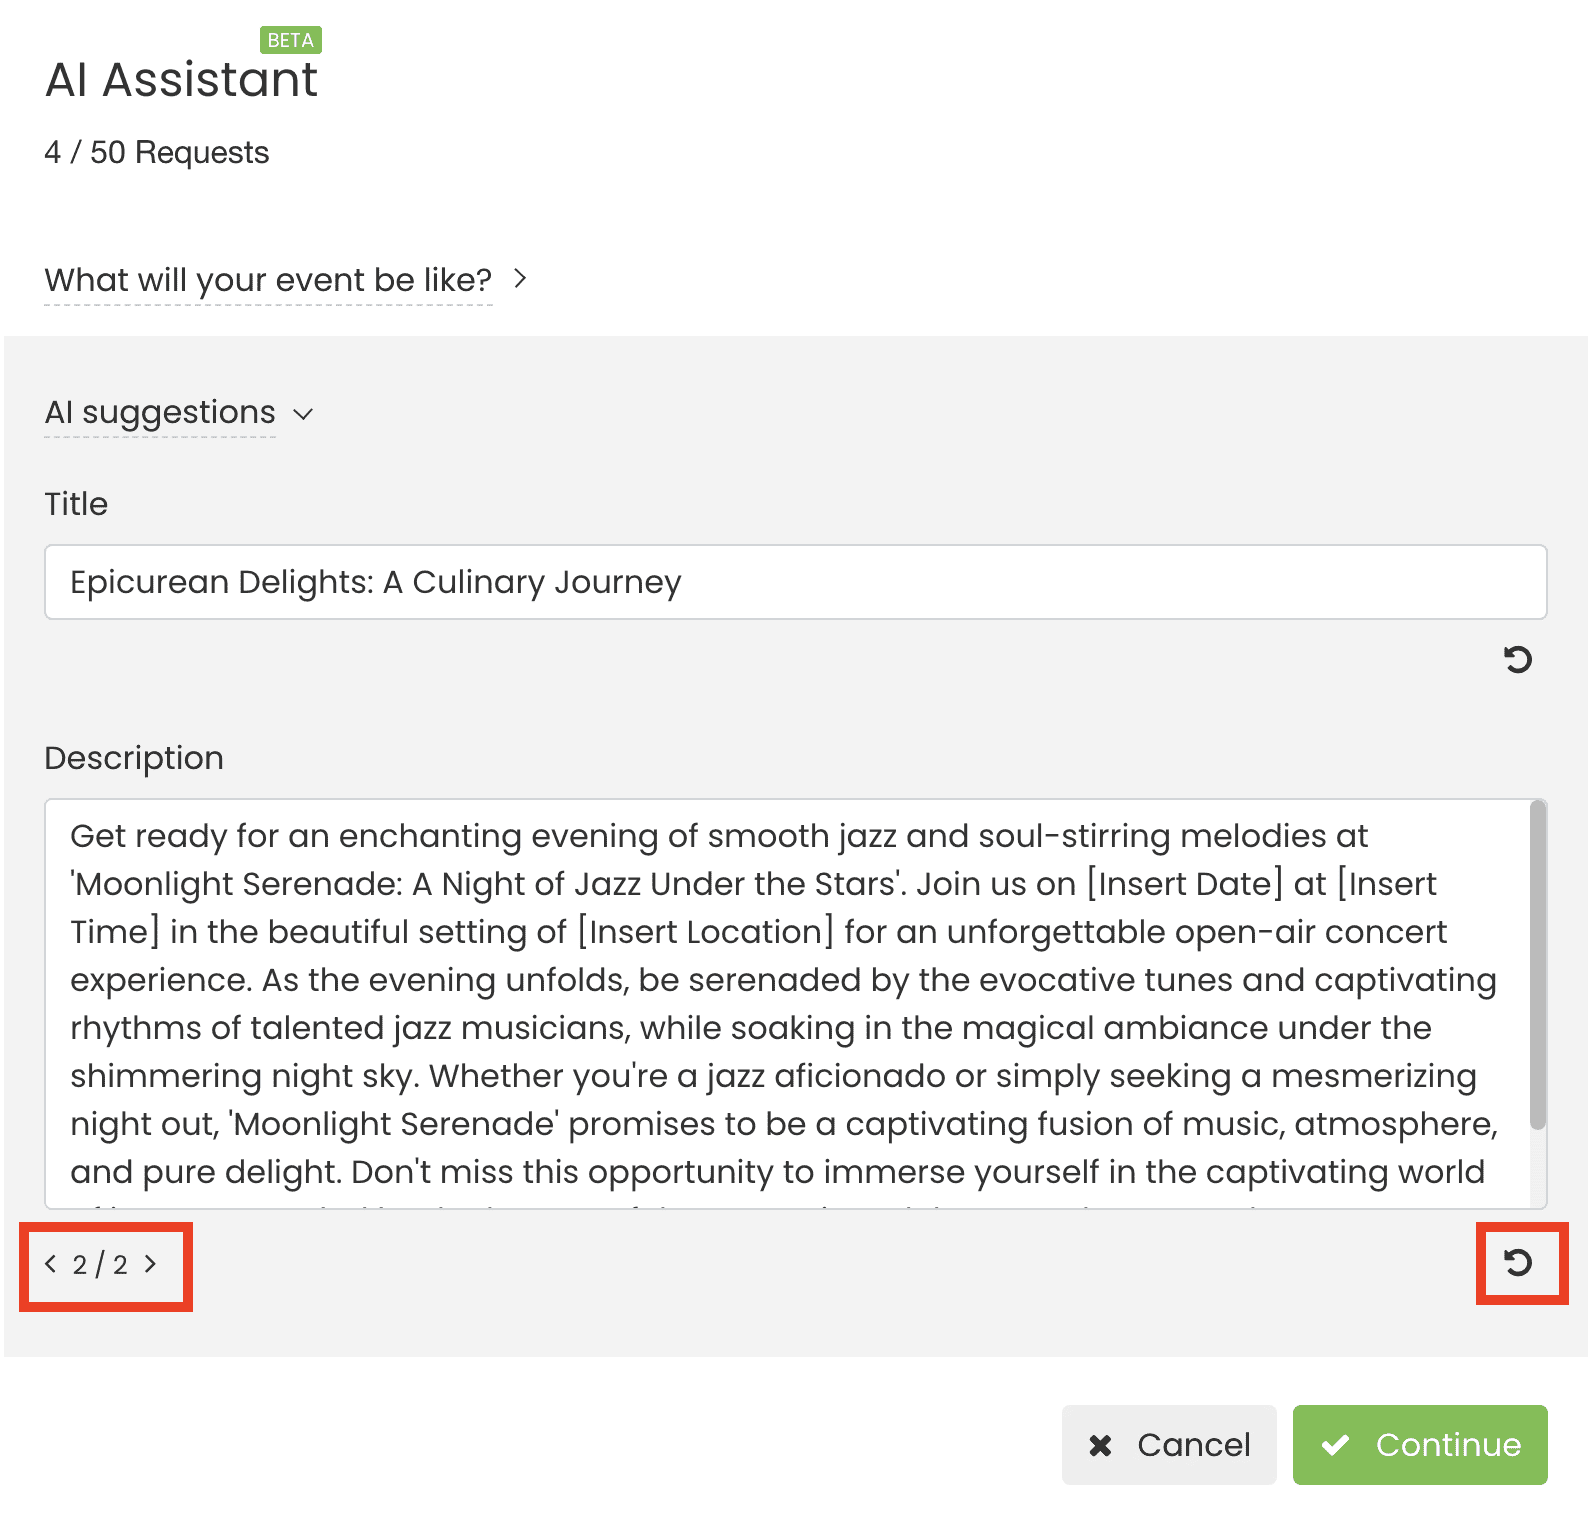Click inside the Title input field
The height and width of the screenshot is (1526, 1594).
point(795,582)
